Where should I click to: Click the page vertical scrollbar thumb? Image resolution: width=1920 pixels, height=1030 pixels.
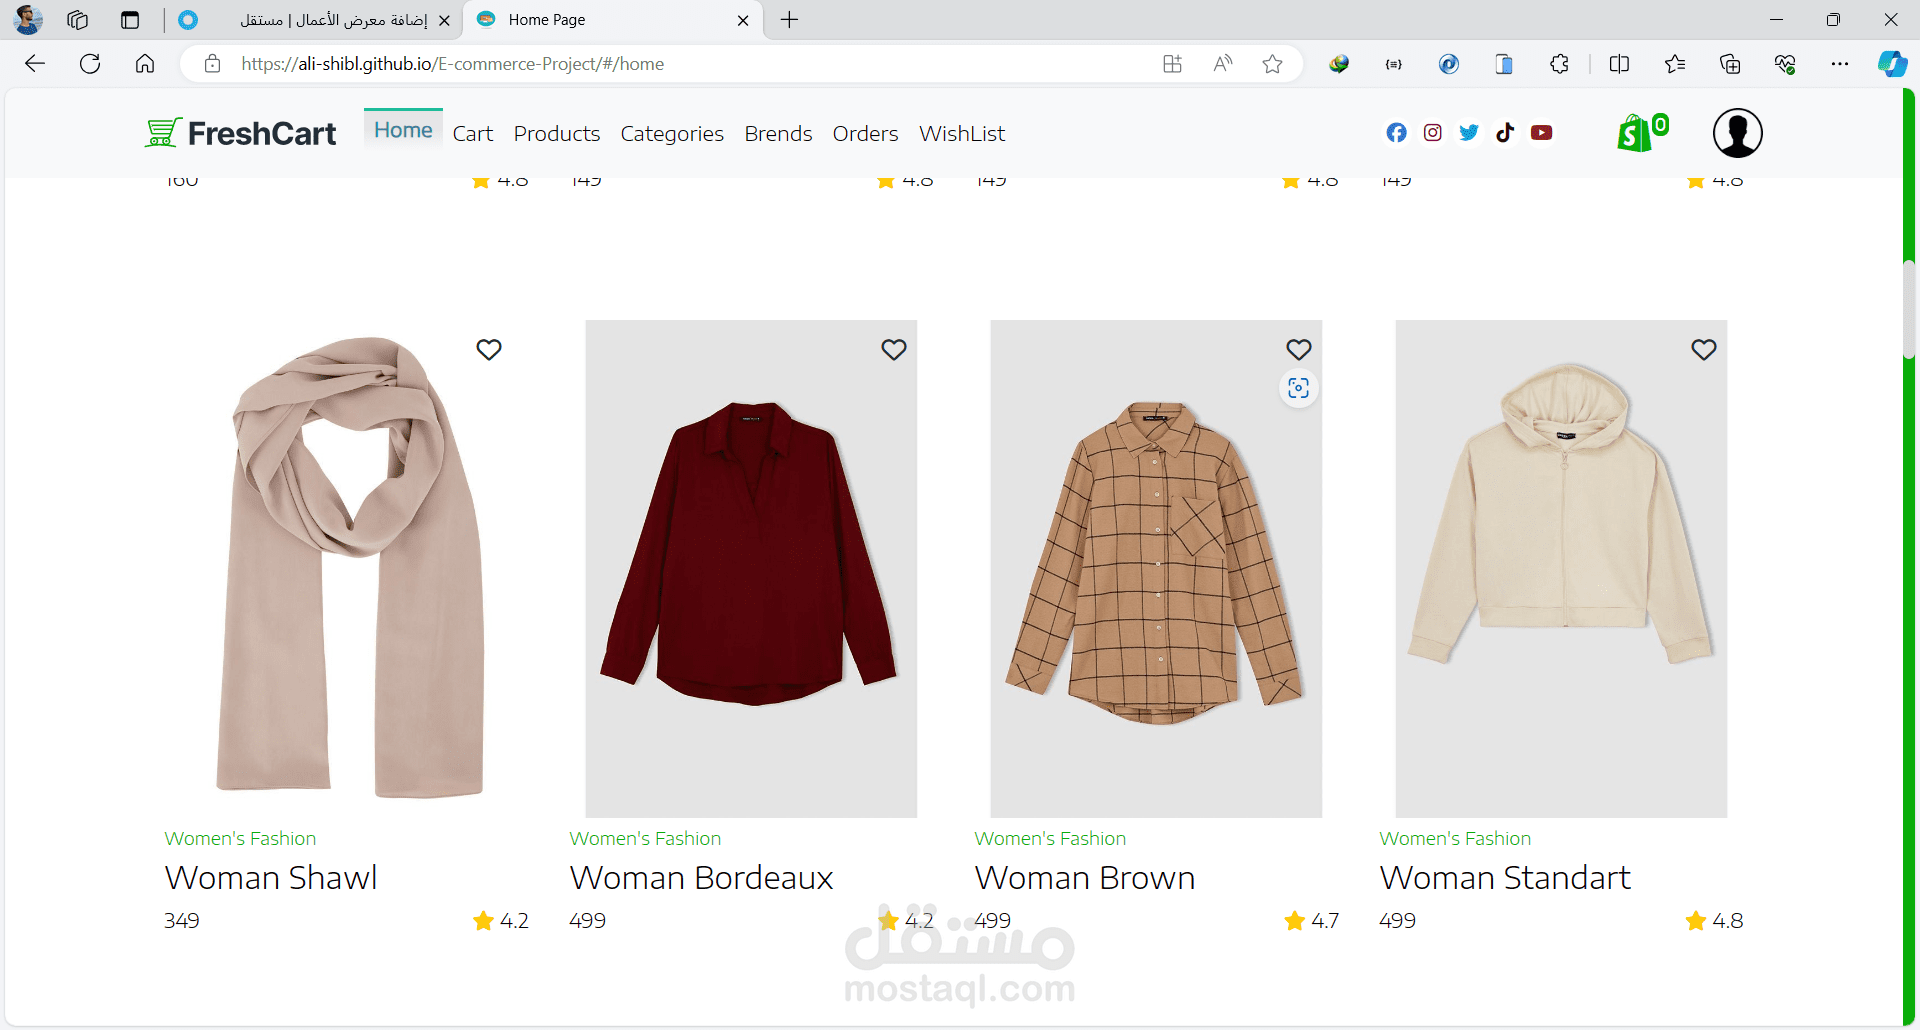[1909, 309]
